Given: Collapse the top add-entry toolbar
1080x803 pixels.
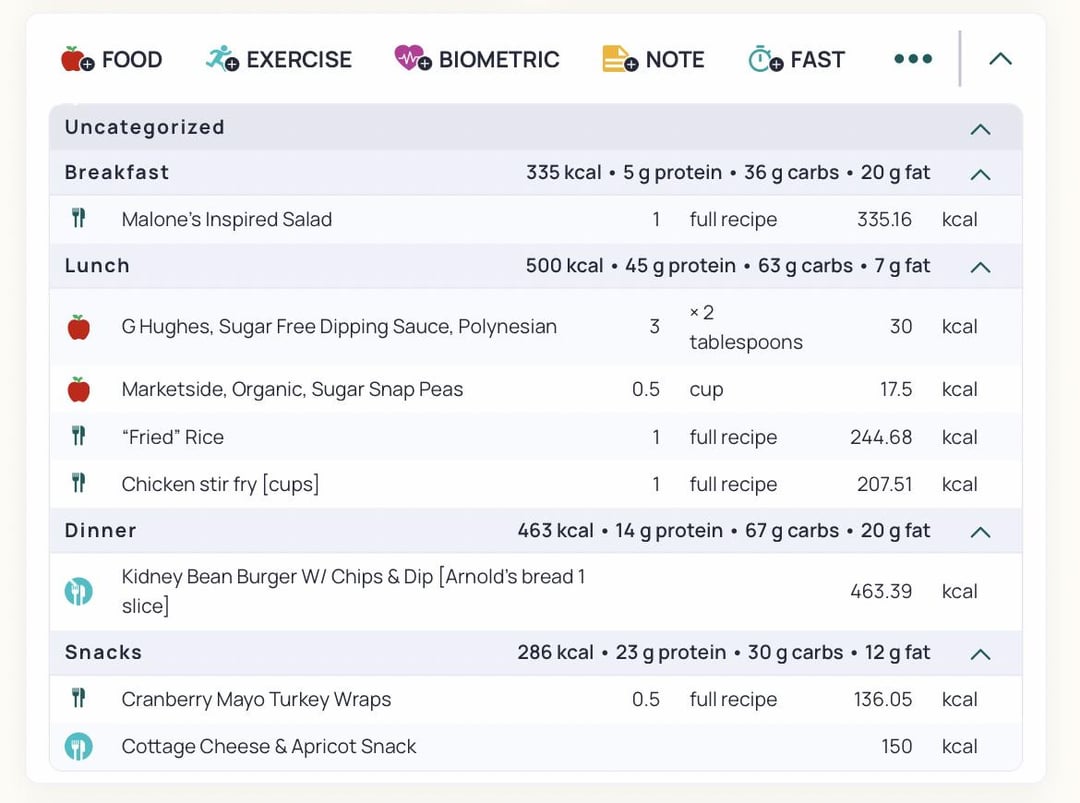Looking at the screenshot, I should pyautogui.click(x=1000, y=59).
